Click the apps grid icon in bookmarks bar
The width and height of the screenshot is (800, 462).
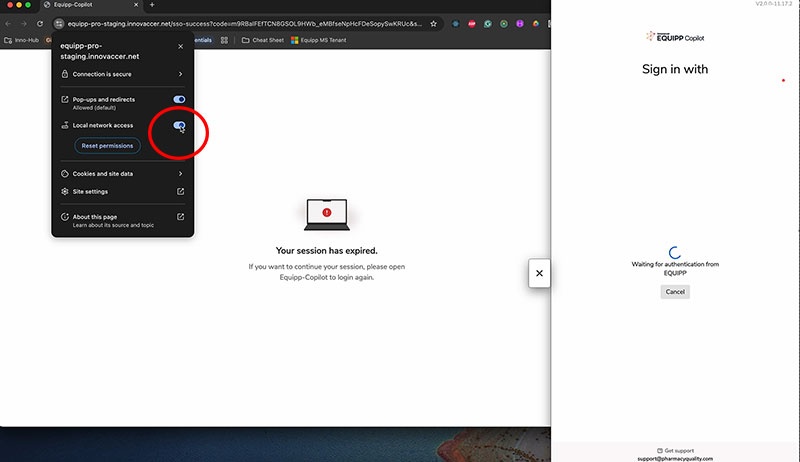pos(224,40)
